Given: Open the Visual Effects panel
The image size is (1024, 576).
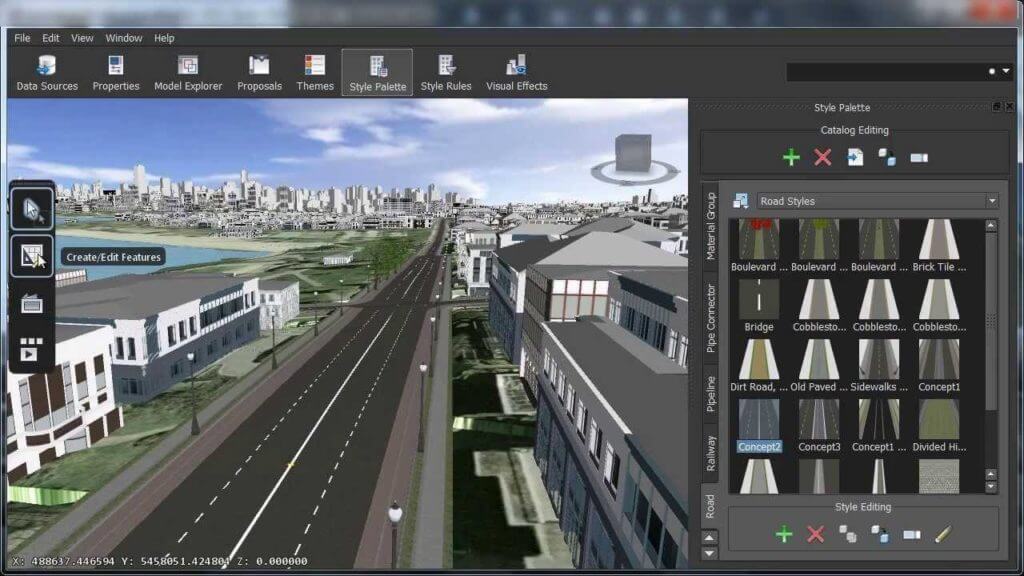Looking at the screenshot, I should click(x=515, y=70).
